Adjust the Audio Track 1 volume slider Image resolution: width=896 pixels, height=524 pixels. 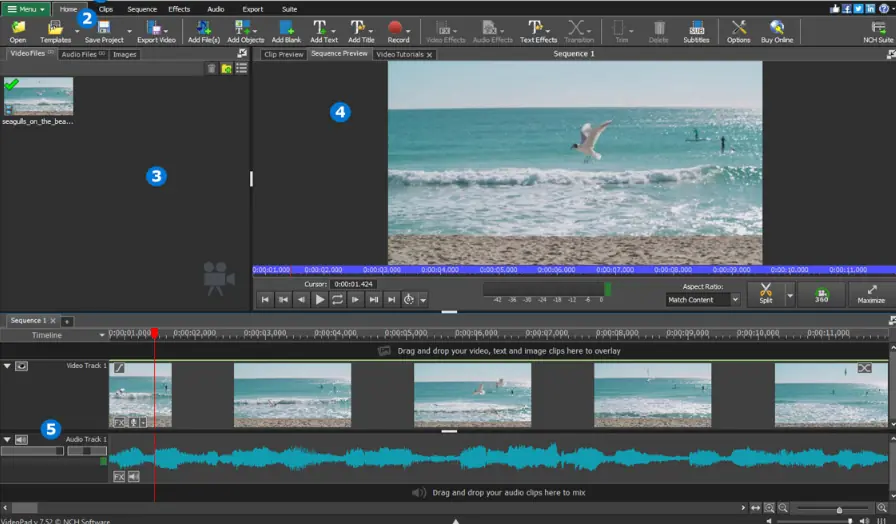click(x=32, y=451)
